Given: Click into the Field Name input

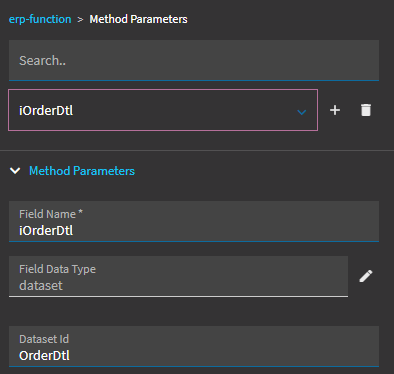Looking at the screenshot, I should click(194, 221).
